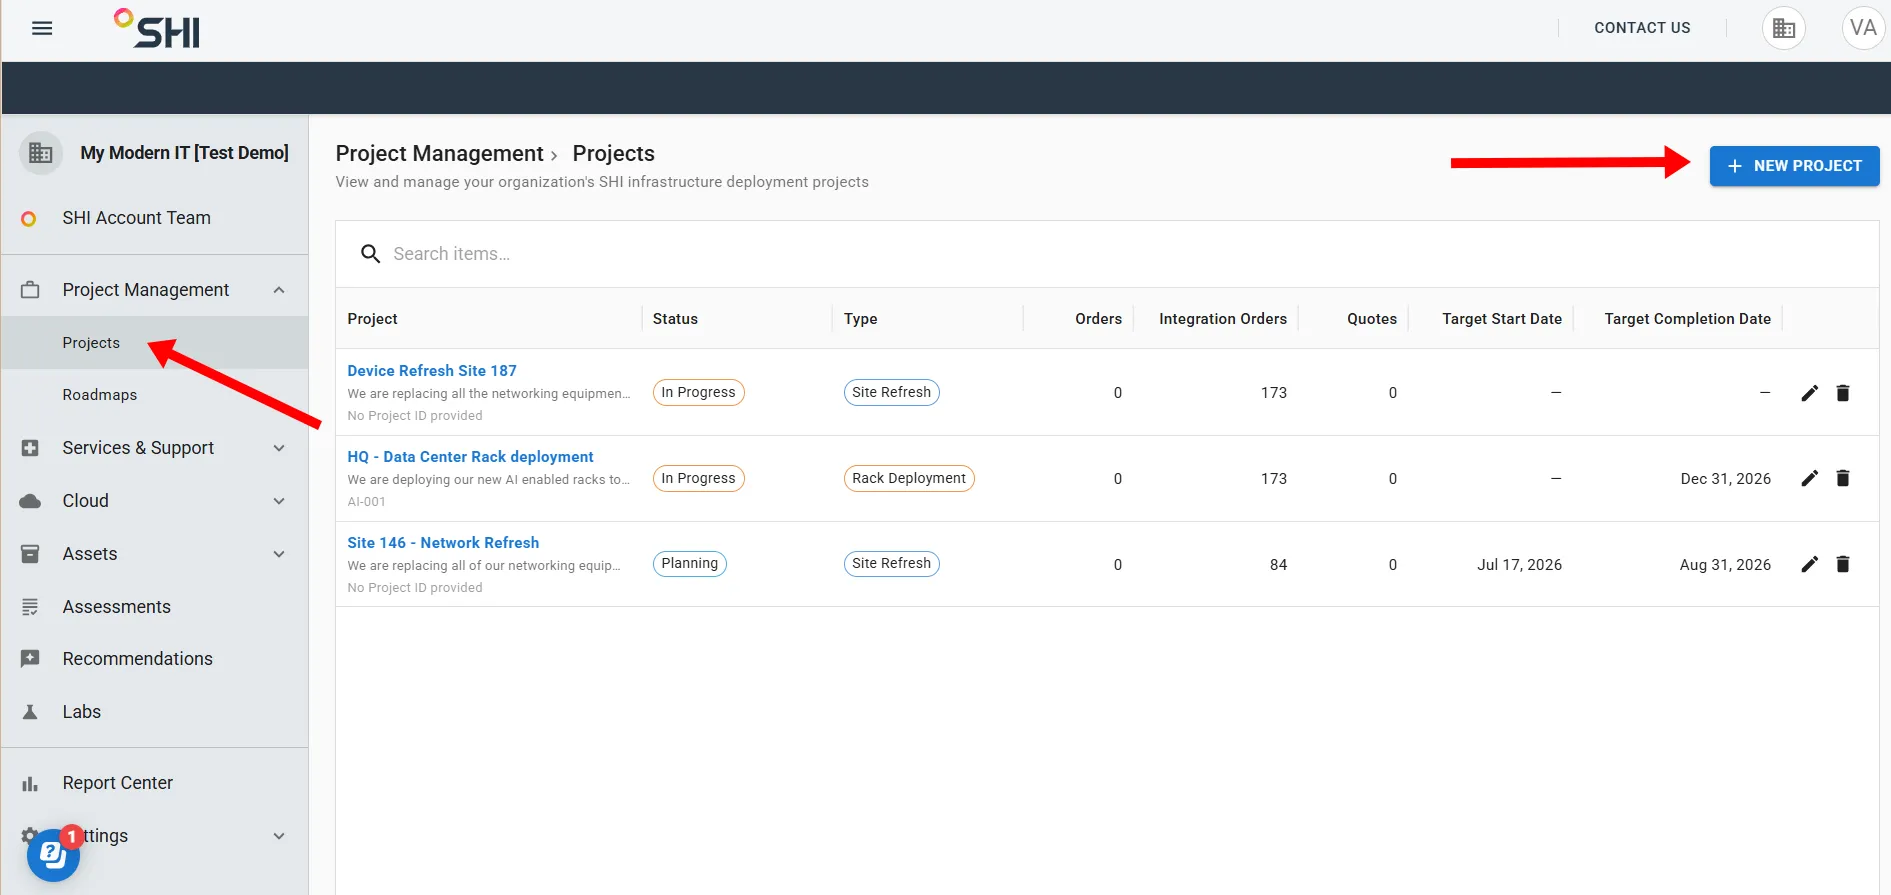Click the Dec 31, 2026 completion date
Image resolution: width=1891 pixels, height=895 pixels.
(x=1725, y=479)
